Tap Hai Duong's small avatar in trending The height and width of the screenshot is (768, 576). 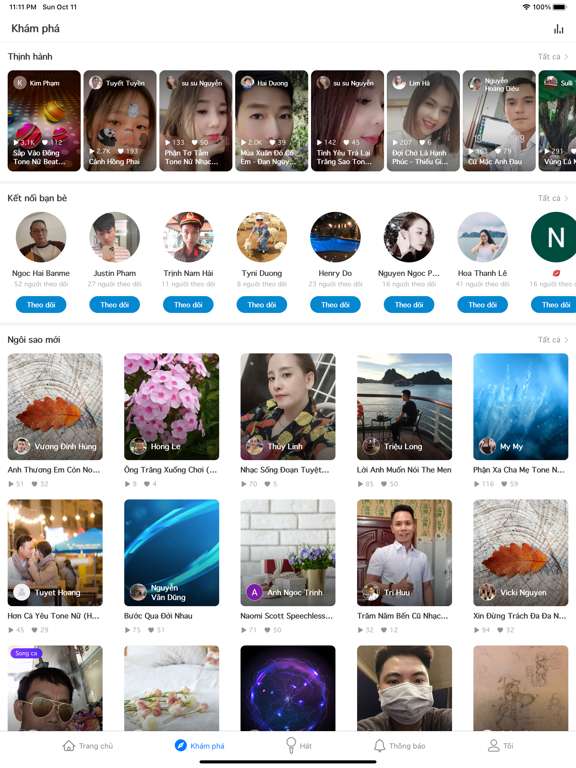point(247,83)
